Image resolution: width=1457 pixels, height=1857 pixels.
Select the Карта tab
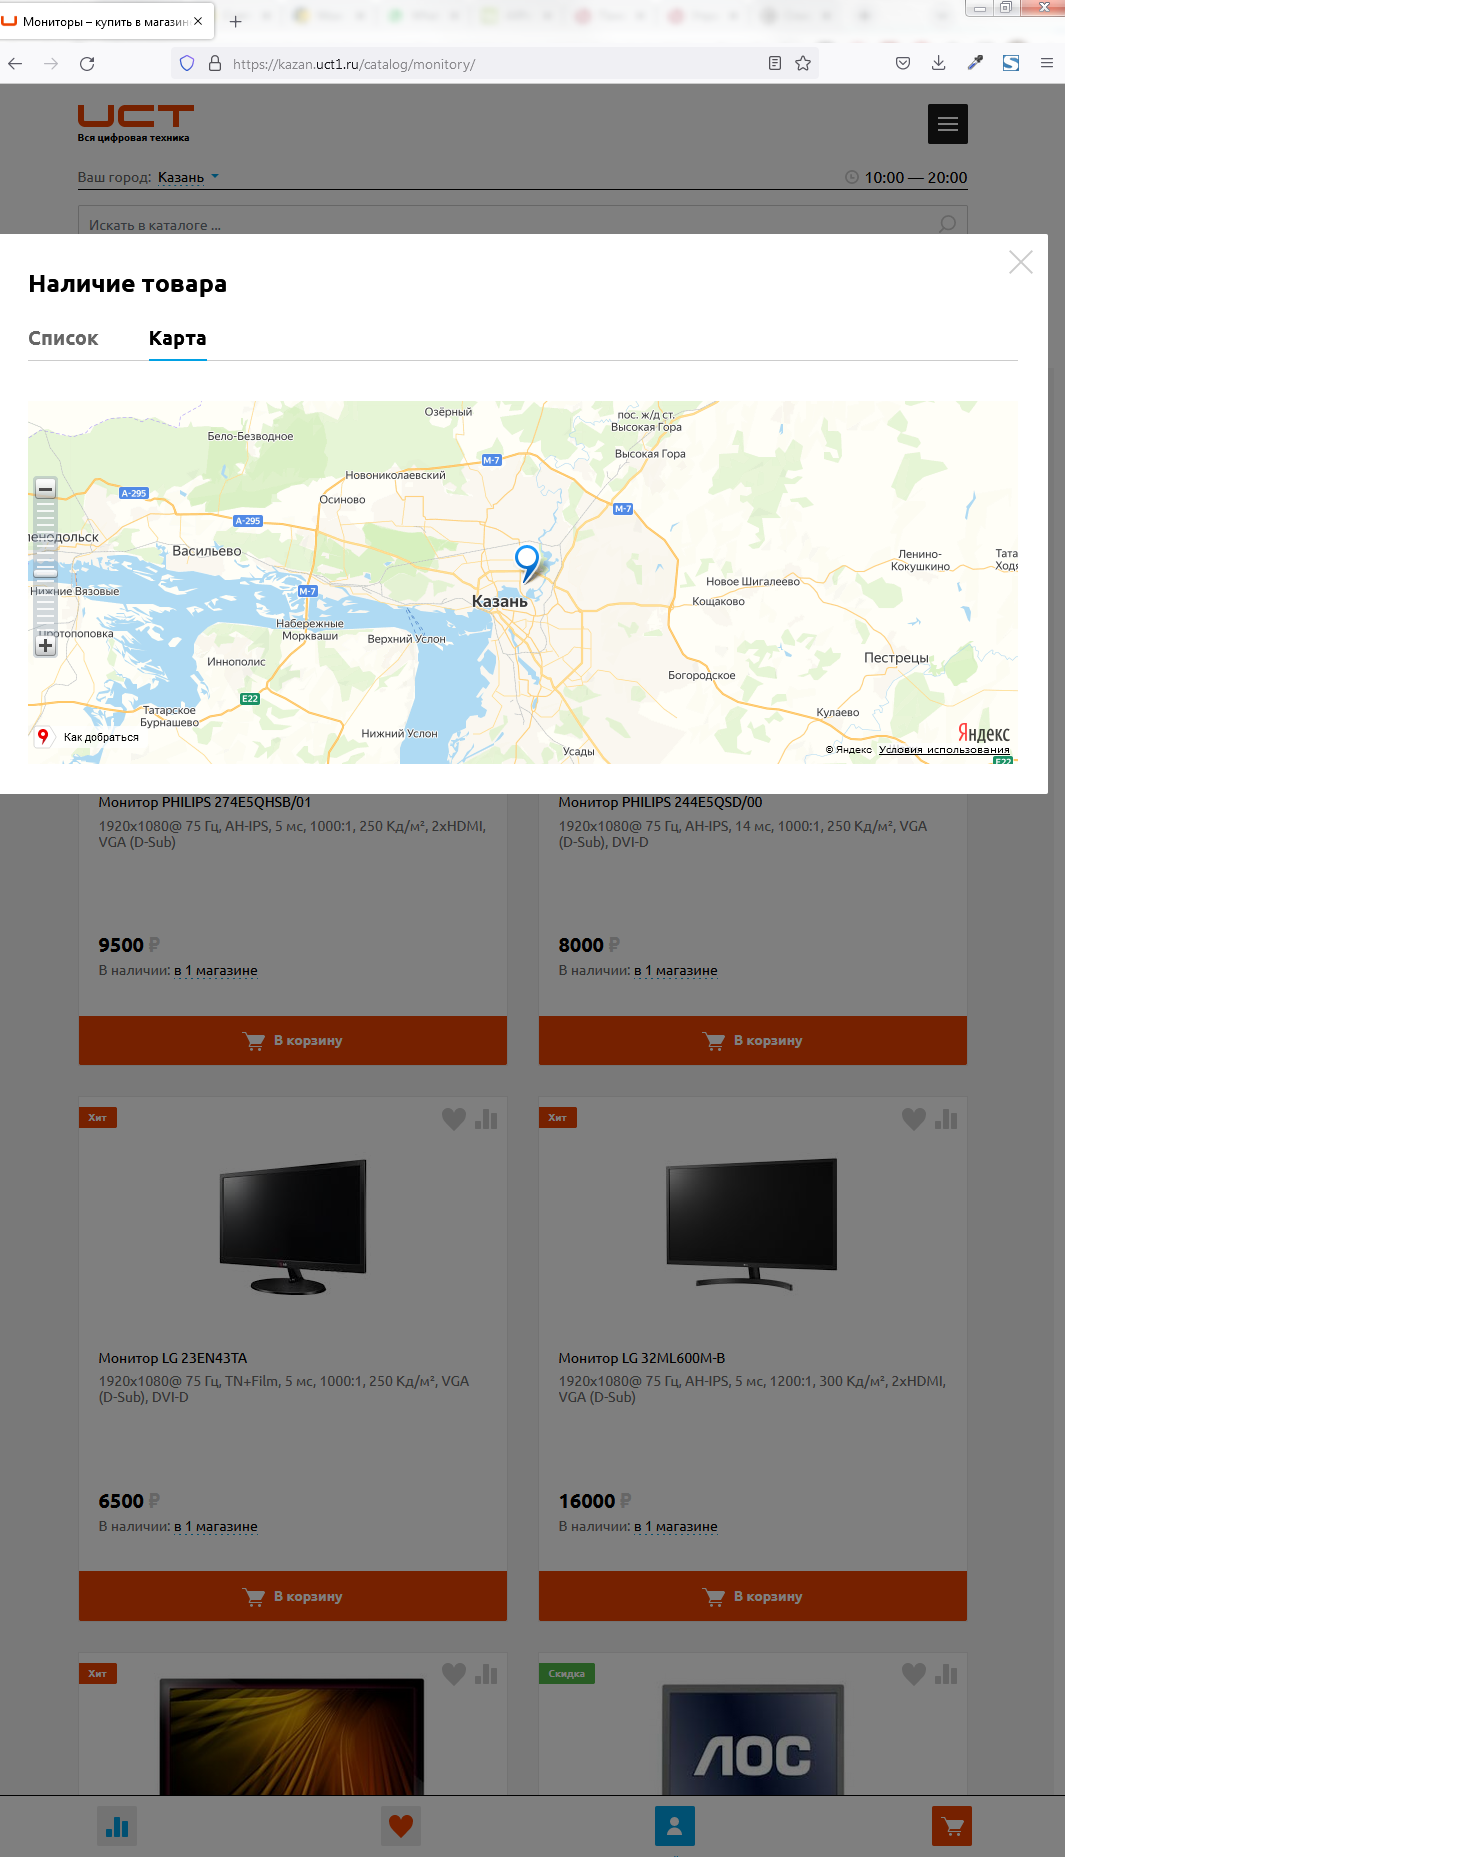click(x=177, y=338)
